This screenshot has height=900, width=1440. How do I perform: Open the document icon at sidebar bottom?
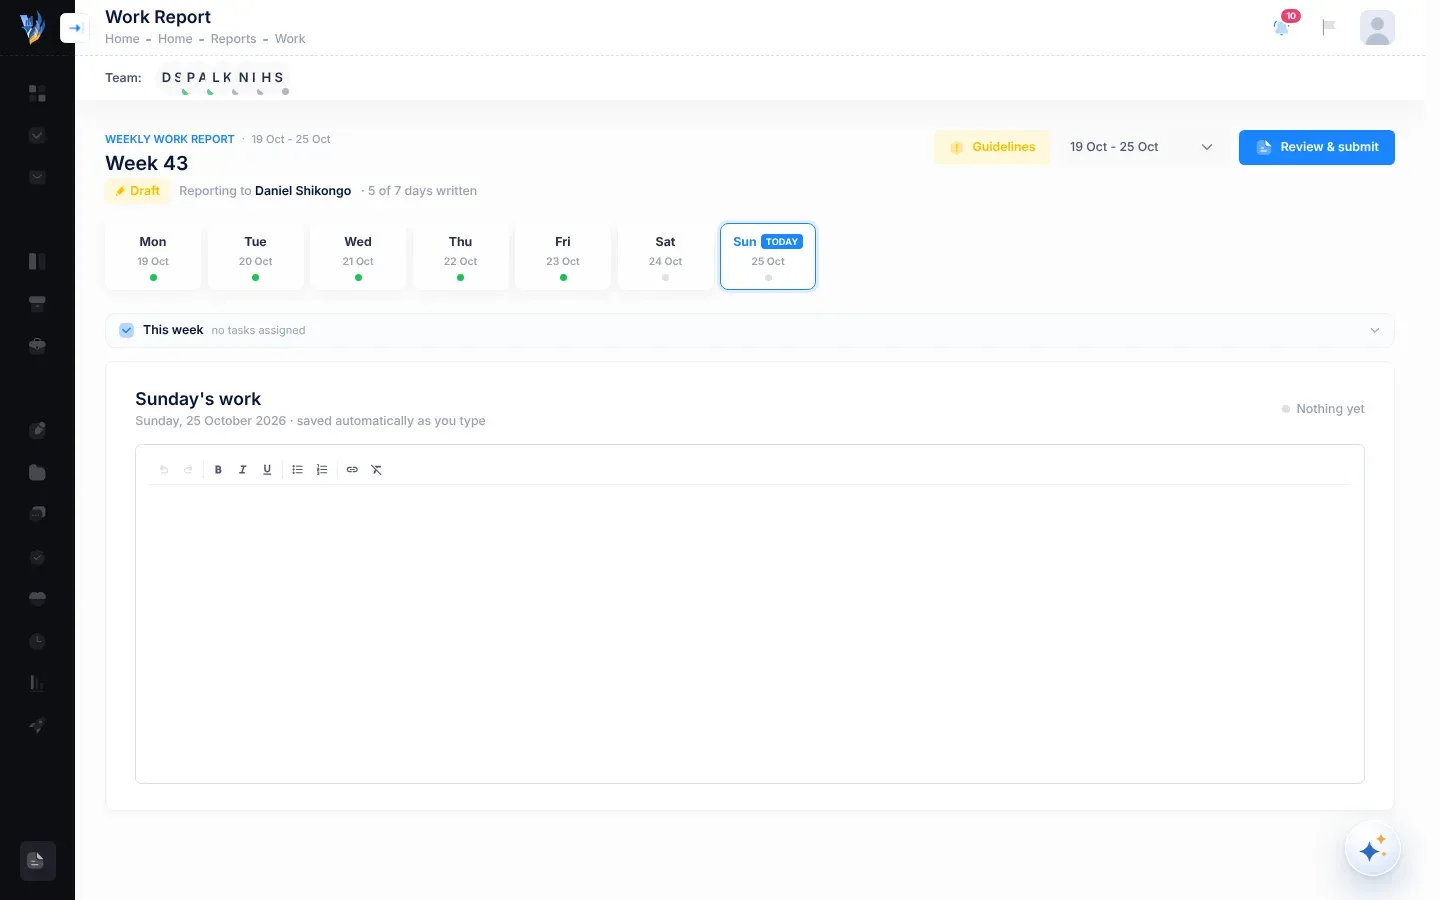click(37, 860)
